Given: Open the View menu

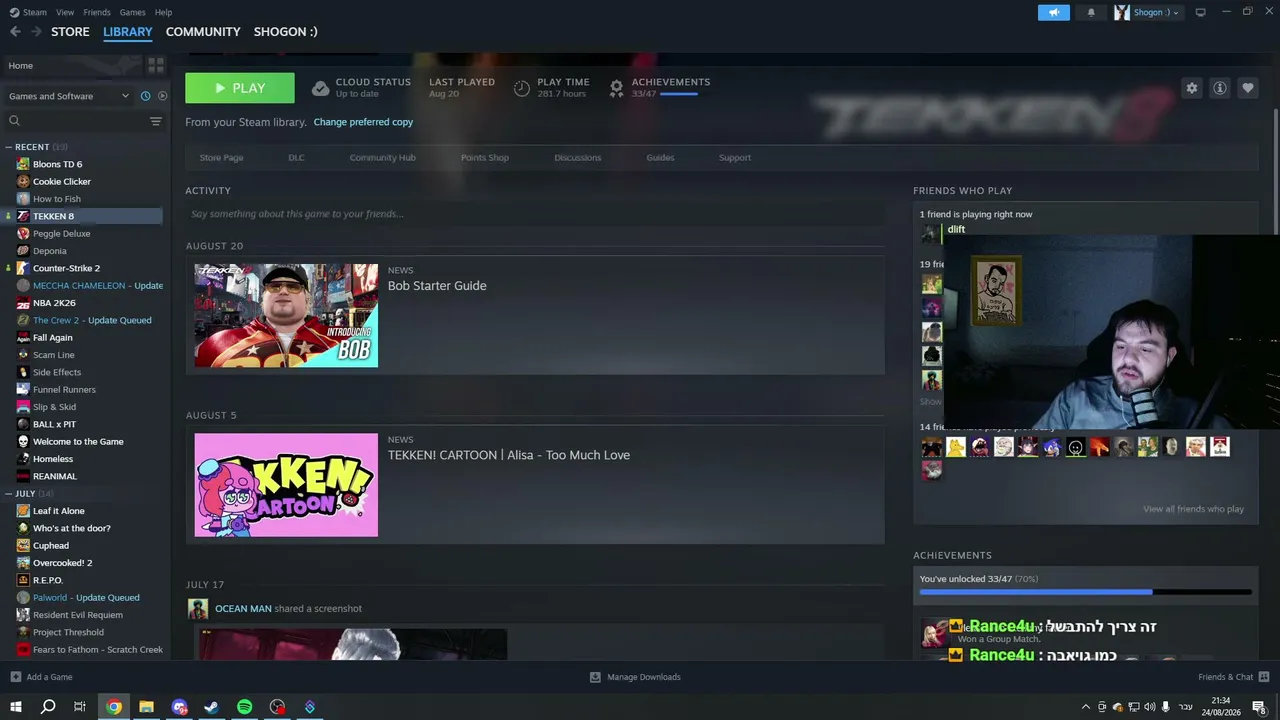Looking at the screenshot, I should point(65,12).
